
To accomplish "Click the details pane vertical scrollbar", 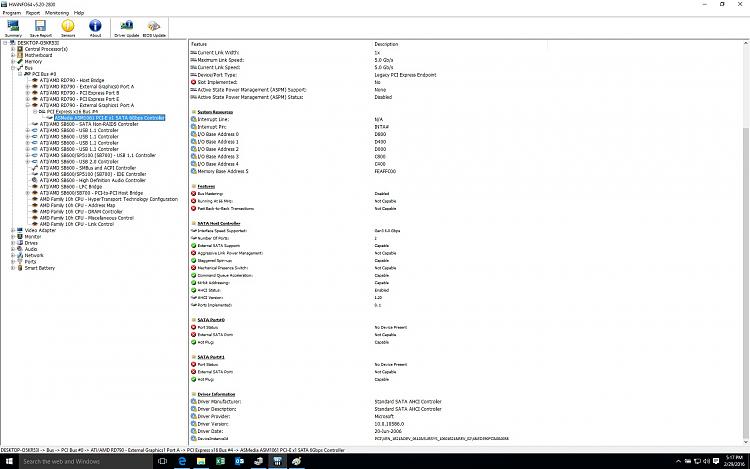I will click(745, 241).
